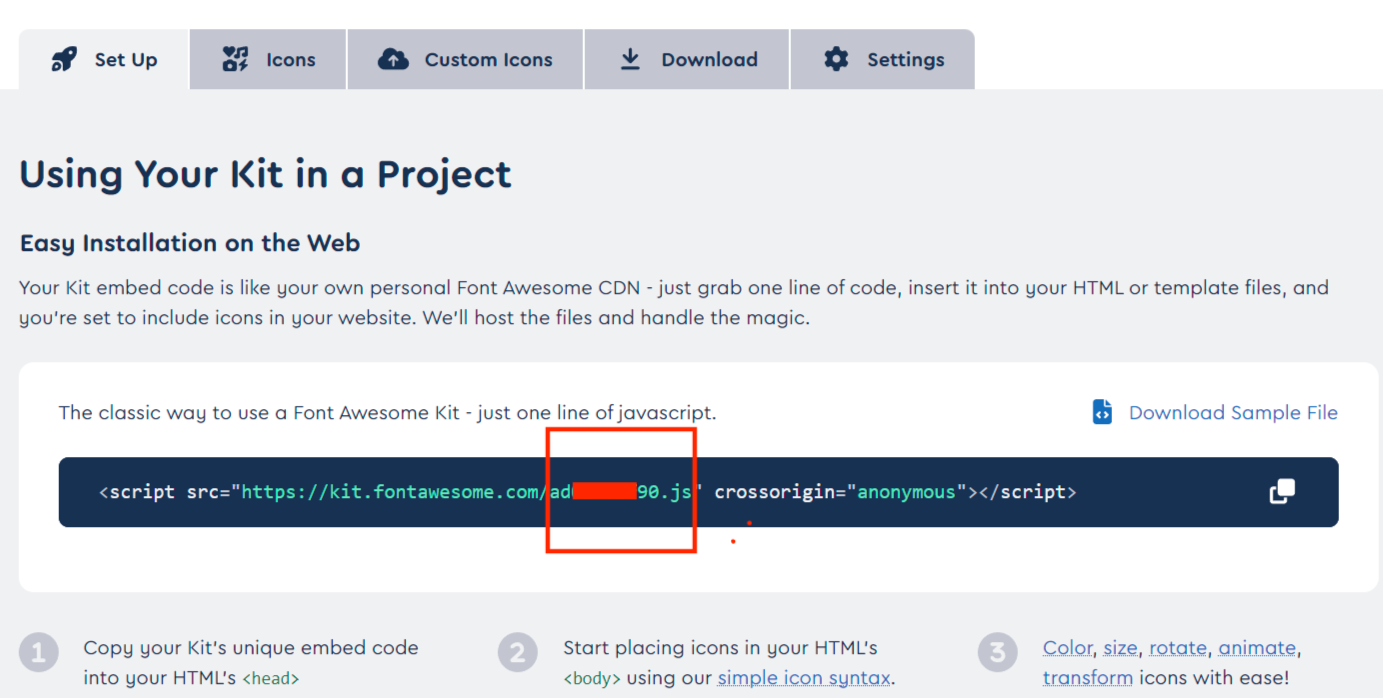The width and height of the screenshot is (1383, 698).
Task: Follow the animate link
Action: (x=1257, y=648)
